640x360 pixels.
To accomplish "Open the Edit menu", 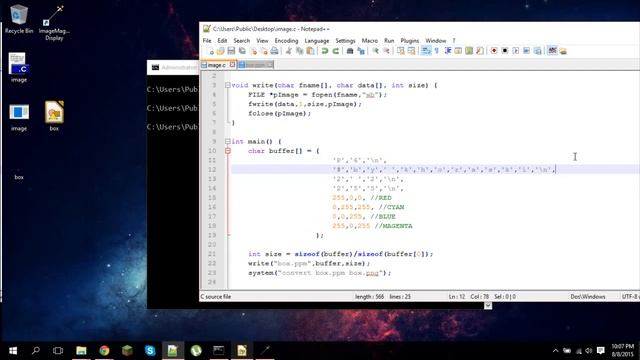I will pos(222,41).
